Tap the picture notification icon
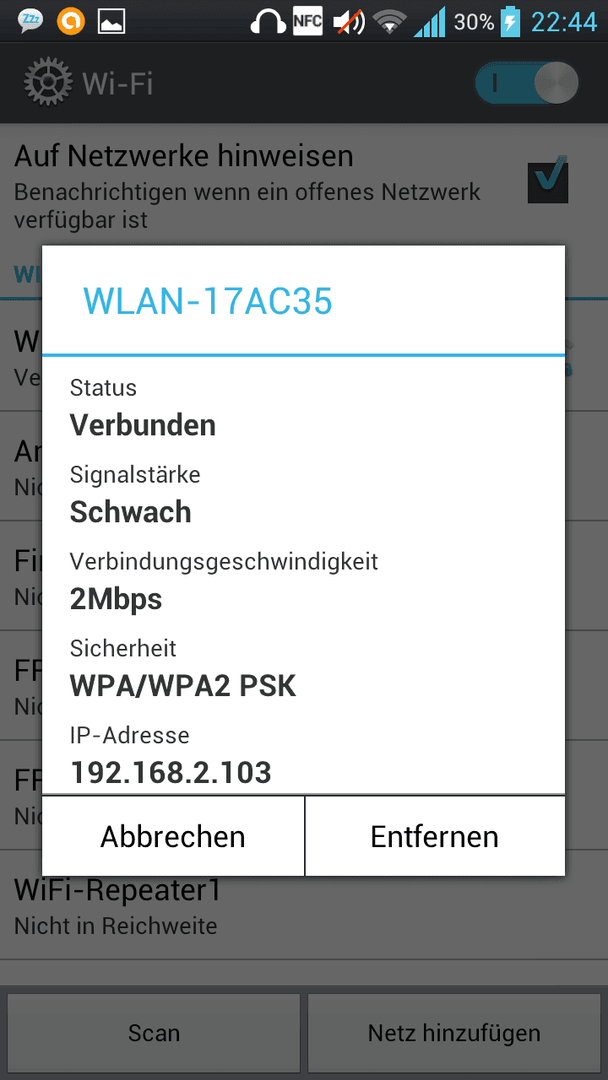Image resolution: width=608 pixels, height=1080 pixels. pos(112,21)
